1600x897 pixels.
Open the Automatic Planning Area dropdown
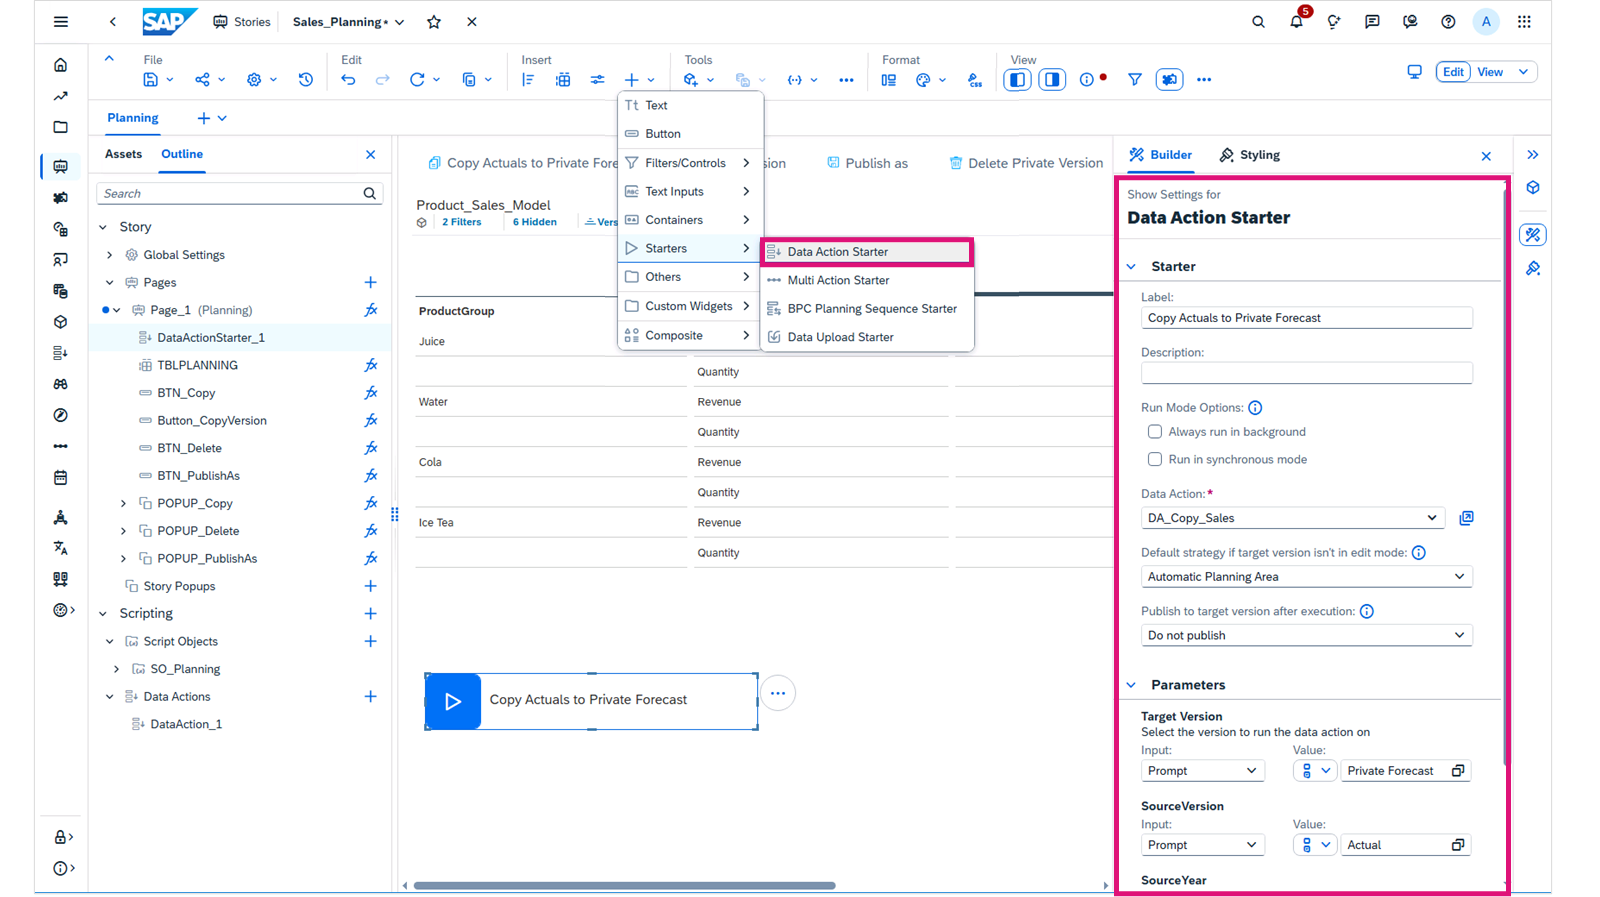tap(1306, 577)
